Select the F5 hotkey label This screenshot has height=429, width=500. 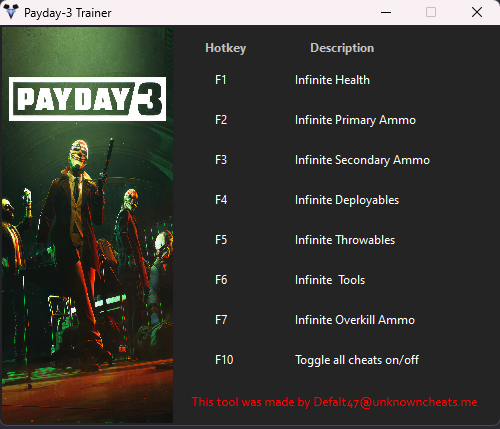point(221,240)
